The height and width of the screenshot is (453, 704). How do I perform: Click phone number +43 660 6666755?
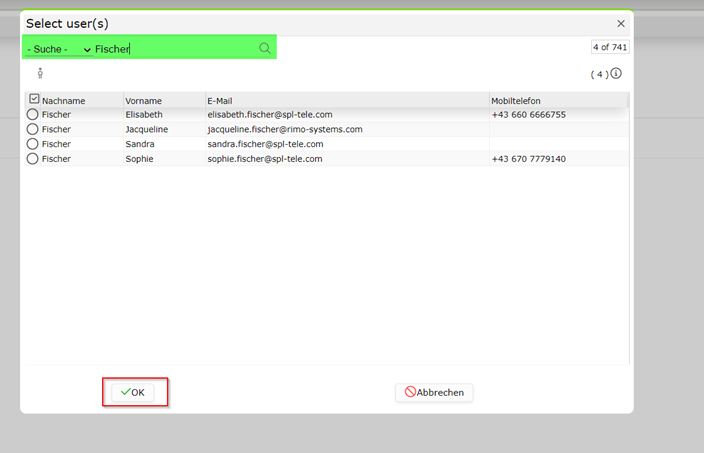click(528, 114)
